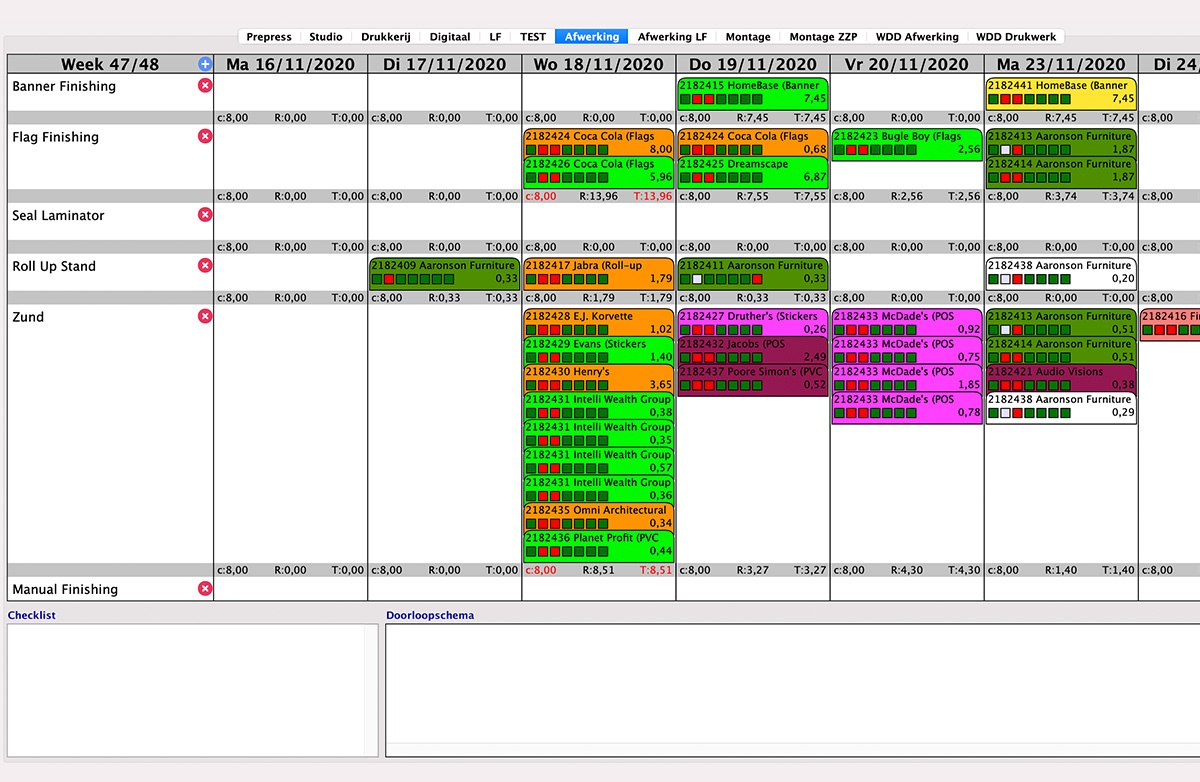This screenshot has width=1200, height=782.
Task: Click the red X beside Roll Up Stand
Action: tap(205, 265)
